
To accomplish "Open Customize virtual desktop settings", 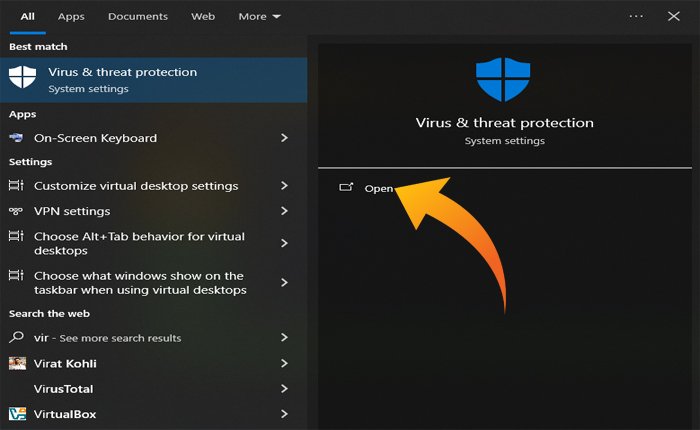I will click(154, 186).
